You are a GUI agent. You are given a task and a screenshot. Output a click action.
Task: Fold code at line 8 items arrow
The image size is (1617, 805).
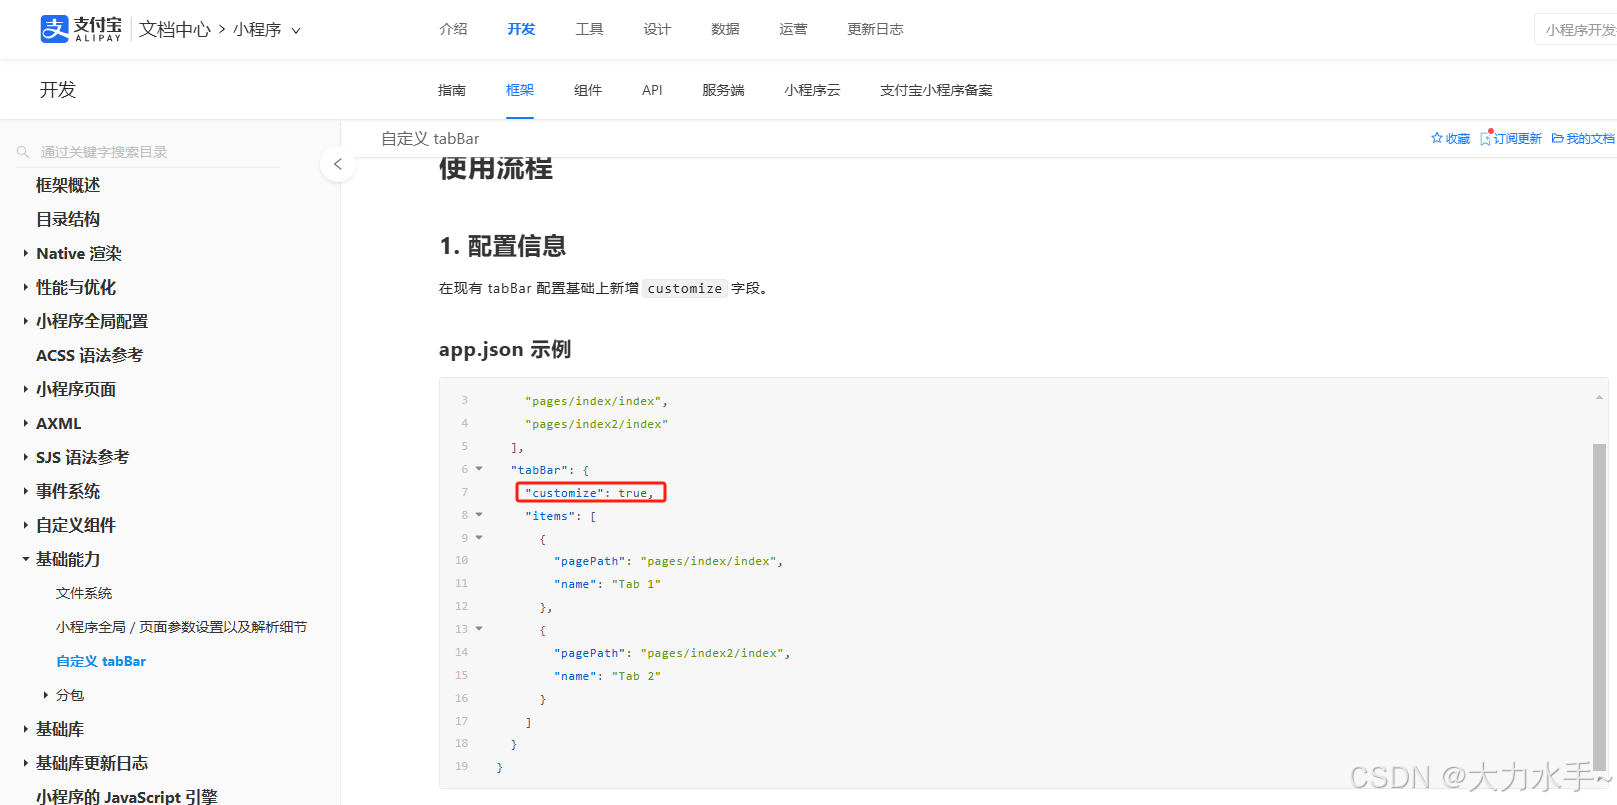pos(479,515)
